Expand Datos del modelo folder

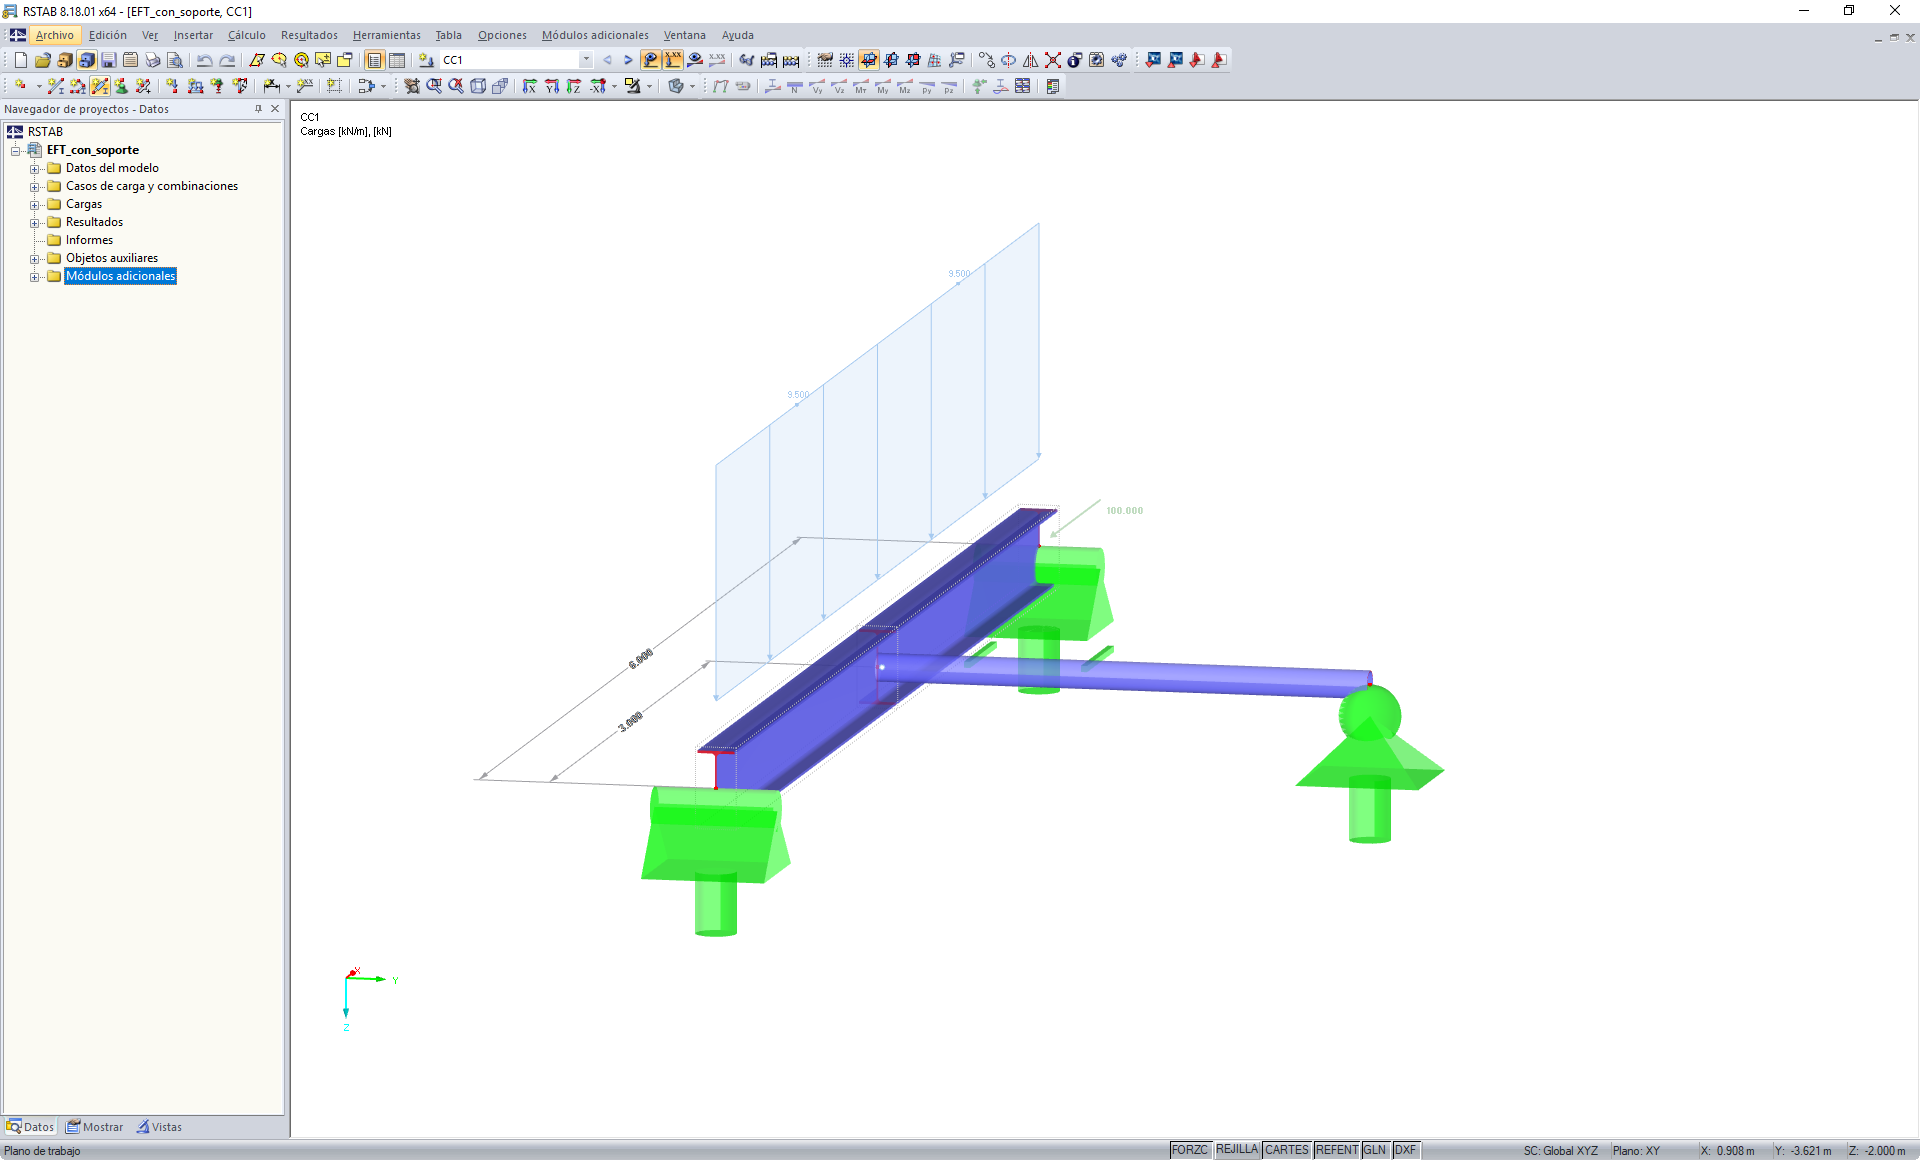pyautogui.click(x=34, y=168)
